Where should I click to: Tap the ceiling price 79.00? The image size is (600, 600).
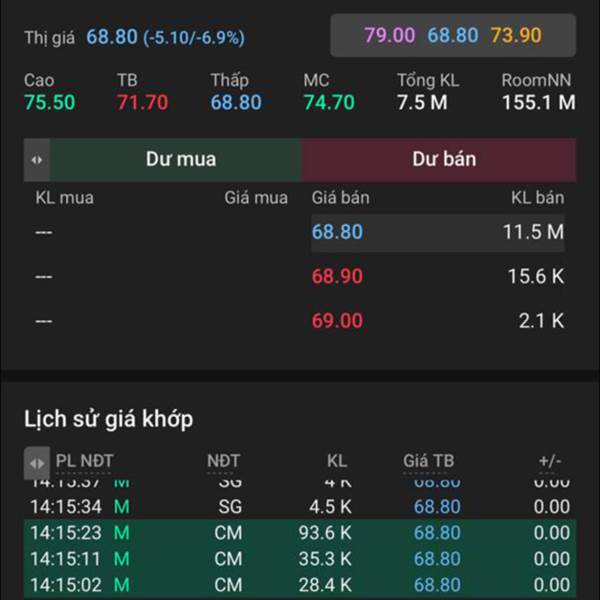(389, 36)
